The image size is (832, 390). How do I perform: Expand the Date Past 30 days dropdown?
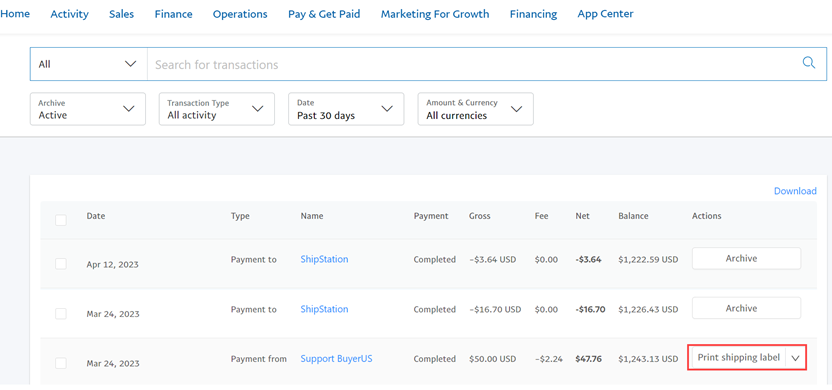click(346, 109)
